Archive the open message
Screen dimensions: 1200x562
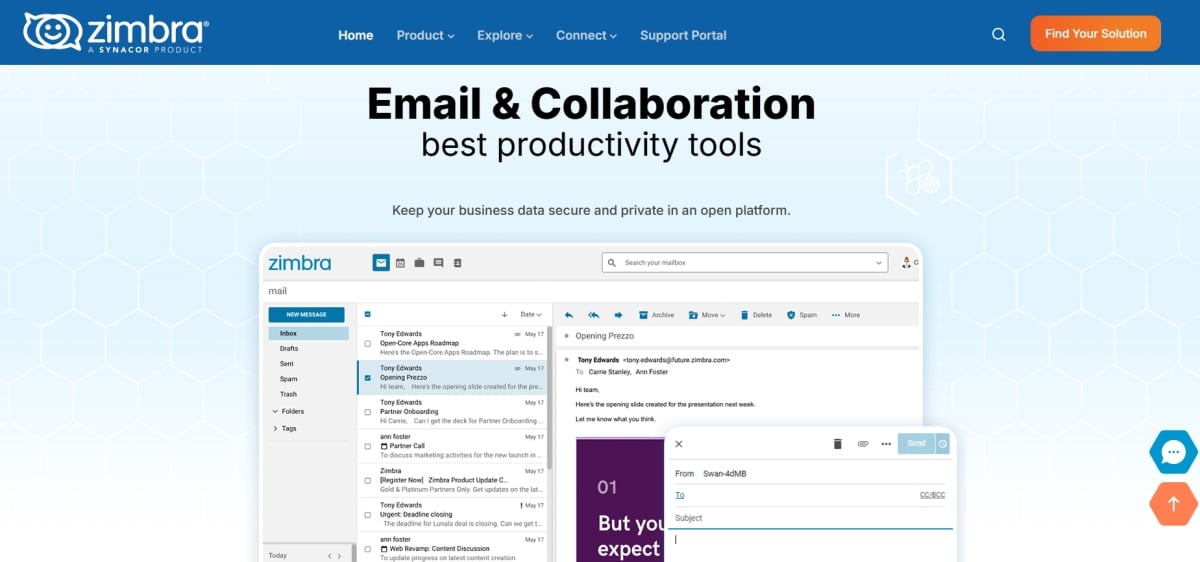click(656, 315)
